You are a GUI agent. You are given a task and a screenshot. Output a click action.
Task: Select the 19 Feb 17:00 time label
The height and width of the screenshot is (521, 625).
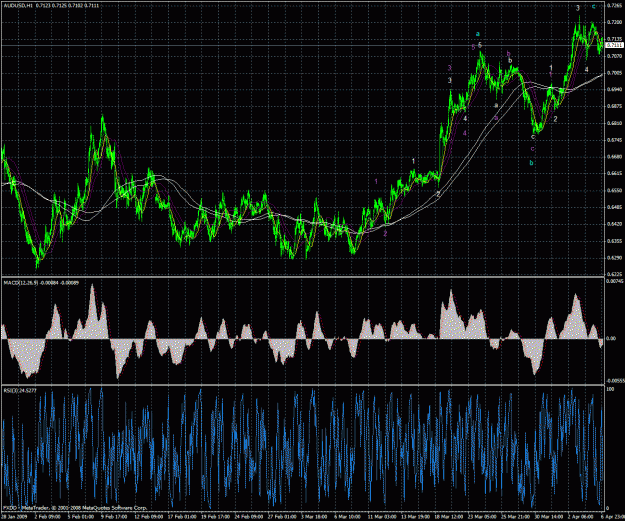(214, 517)
